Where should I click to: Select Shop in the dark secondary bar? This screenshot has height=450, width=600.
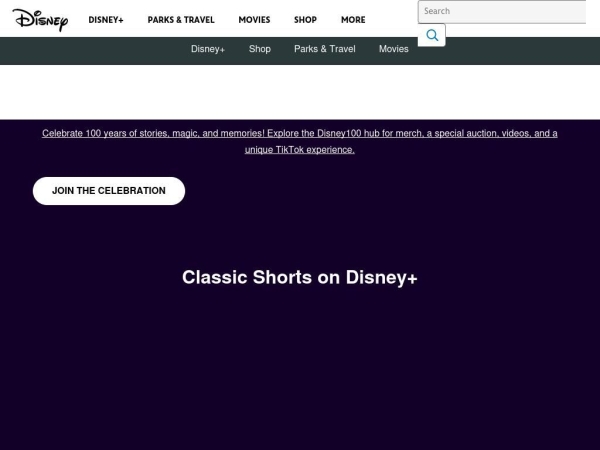260,49
